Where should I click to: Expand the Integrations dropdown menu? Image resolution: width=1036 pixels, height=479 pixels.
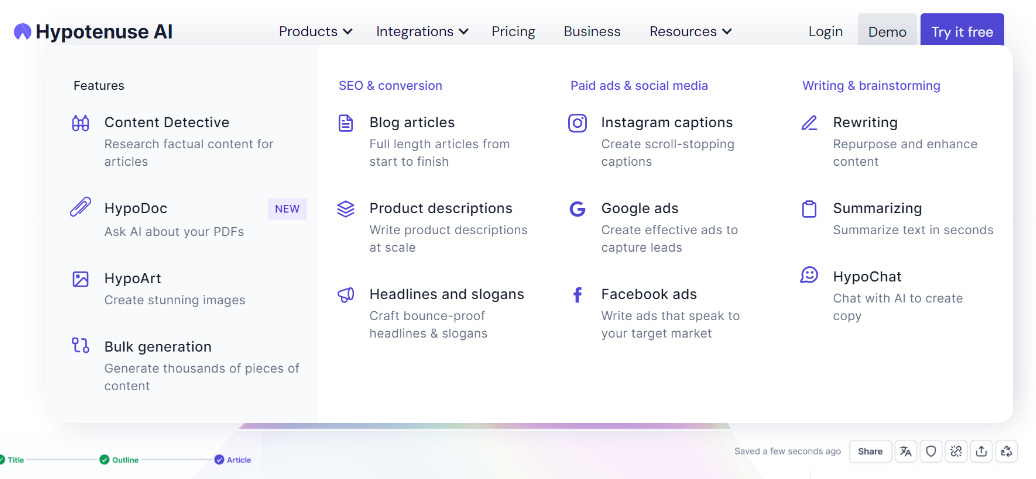pyautogui.click(x=422, y=31)
